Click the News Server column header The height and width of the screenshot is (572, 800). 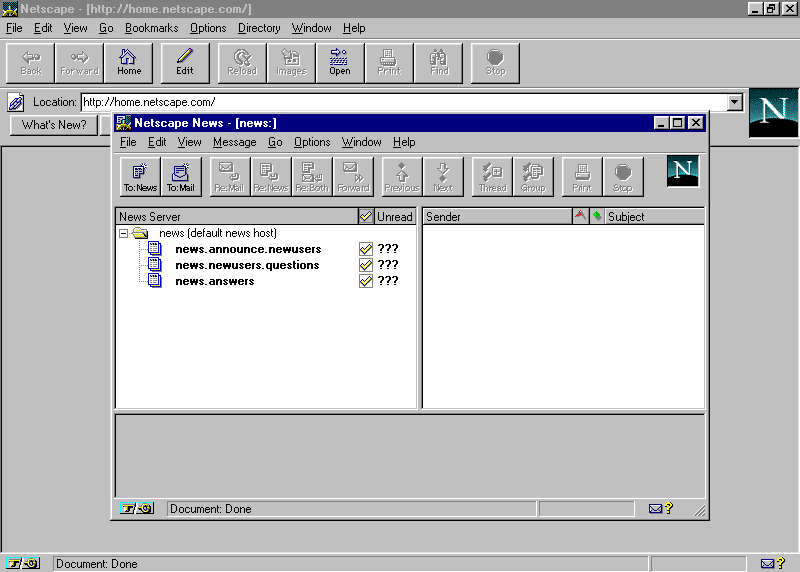[x=237, y=216]
